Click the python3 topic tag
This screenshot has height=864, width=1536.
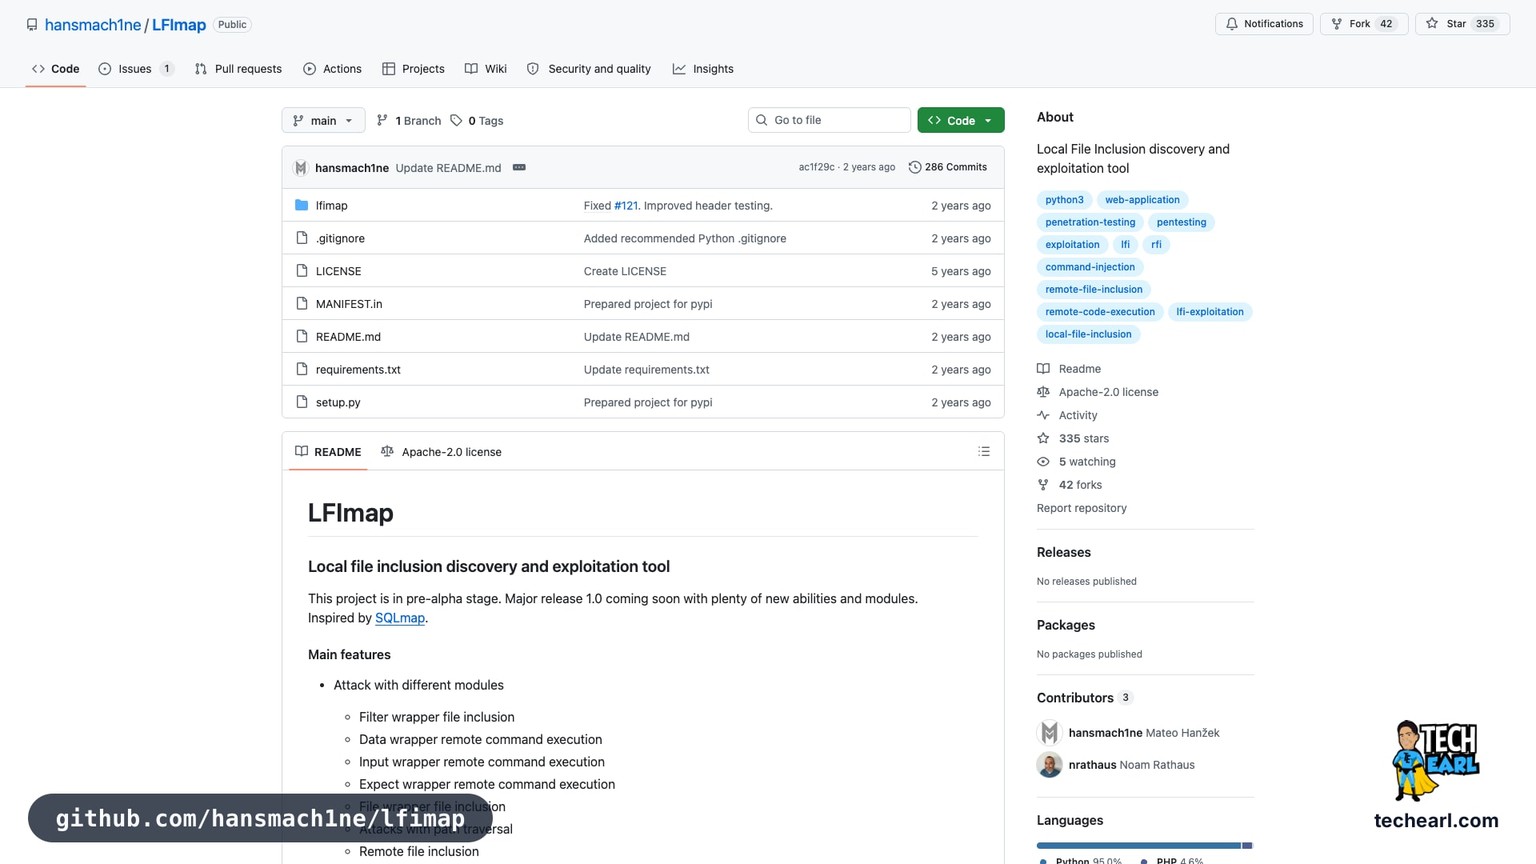[x=1064, y=200]
